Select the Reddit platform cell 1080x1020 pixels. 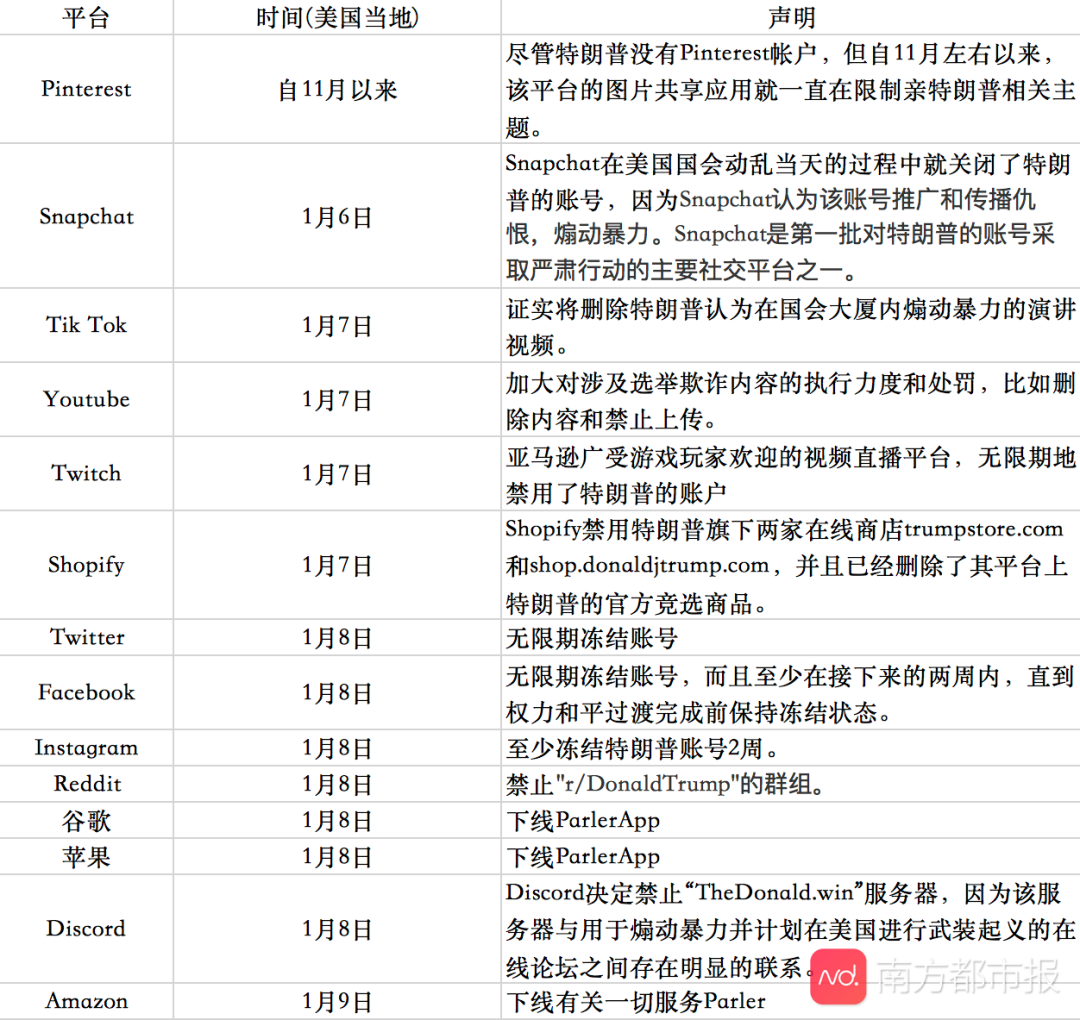click(86, 784)
